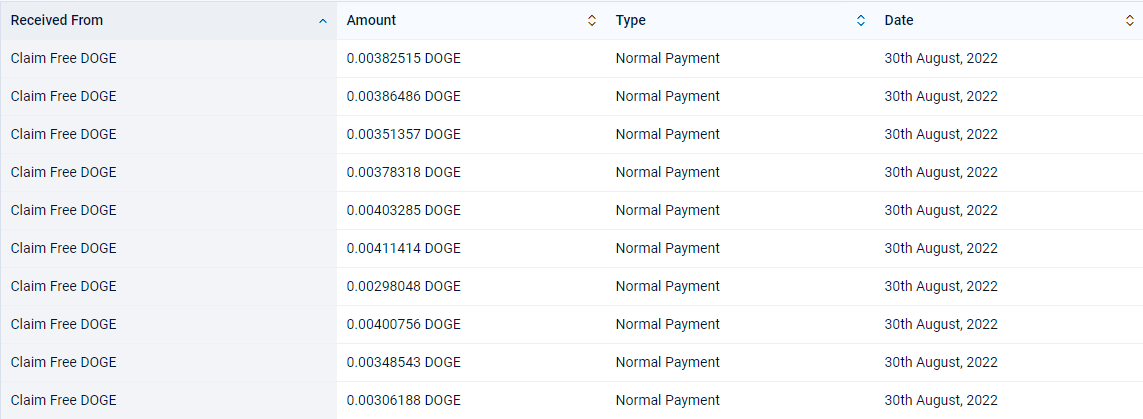Select the Type column header label
This screenshot has height=419, width=1143.
click(x=631, y=20)
